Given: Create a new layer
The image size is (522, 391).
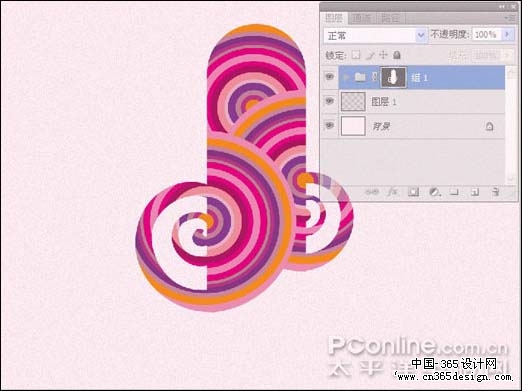Looking at the screenshot, I should tap(475, 192).
